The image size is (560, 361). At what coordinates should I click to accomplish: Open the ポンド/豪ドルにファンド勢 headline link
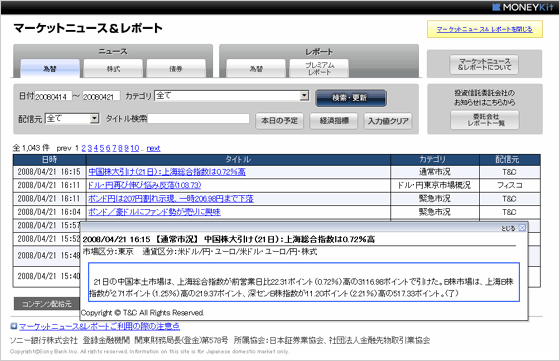click(154, 212)
